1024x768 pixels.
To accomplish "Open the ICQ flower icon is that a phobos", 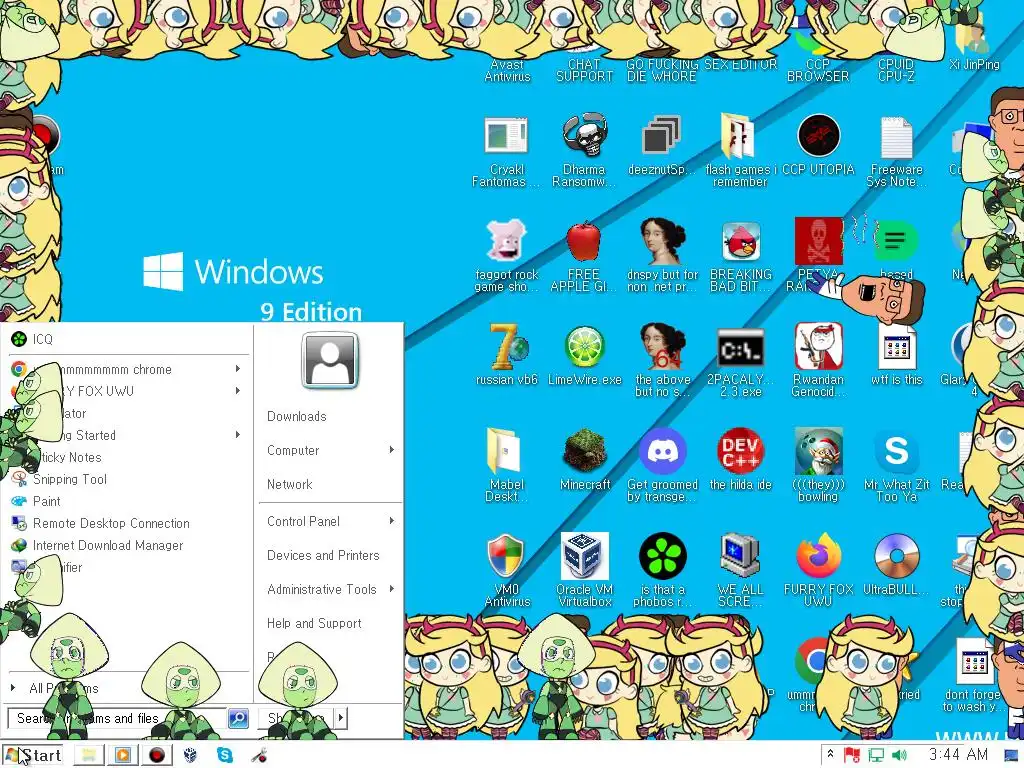I will 662,556.
